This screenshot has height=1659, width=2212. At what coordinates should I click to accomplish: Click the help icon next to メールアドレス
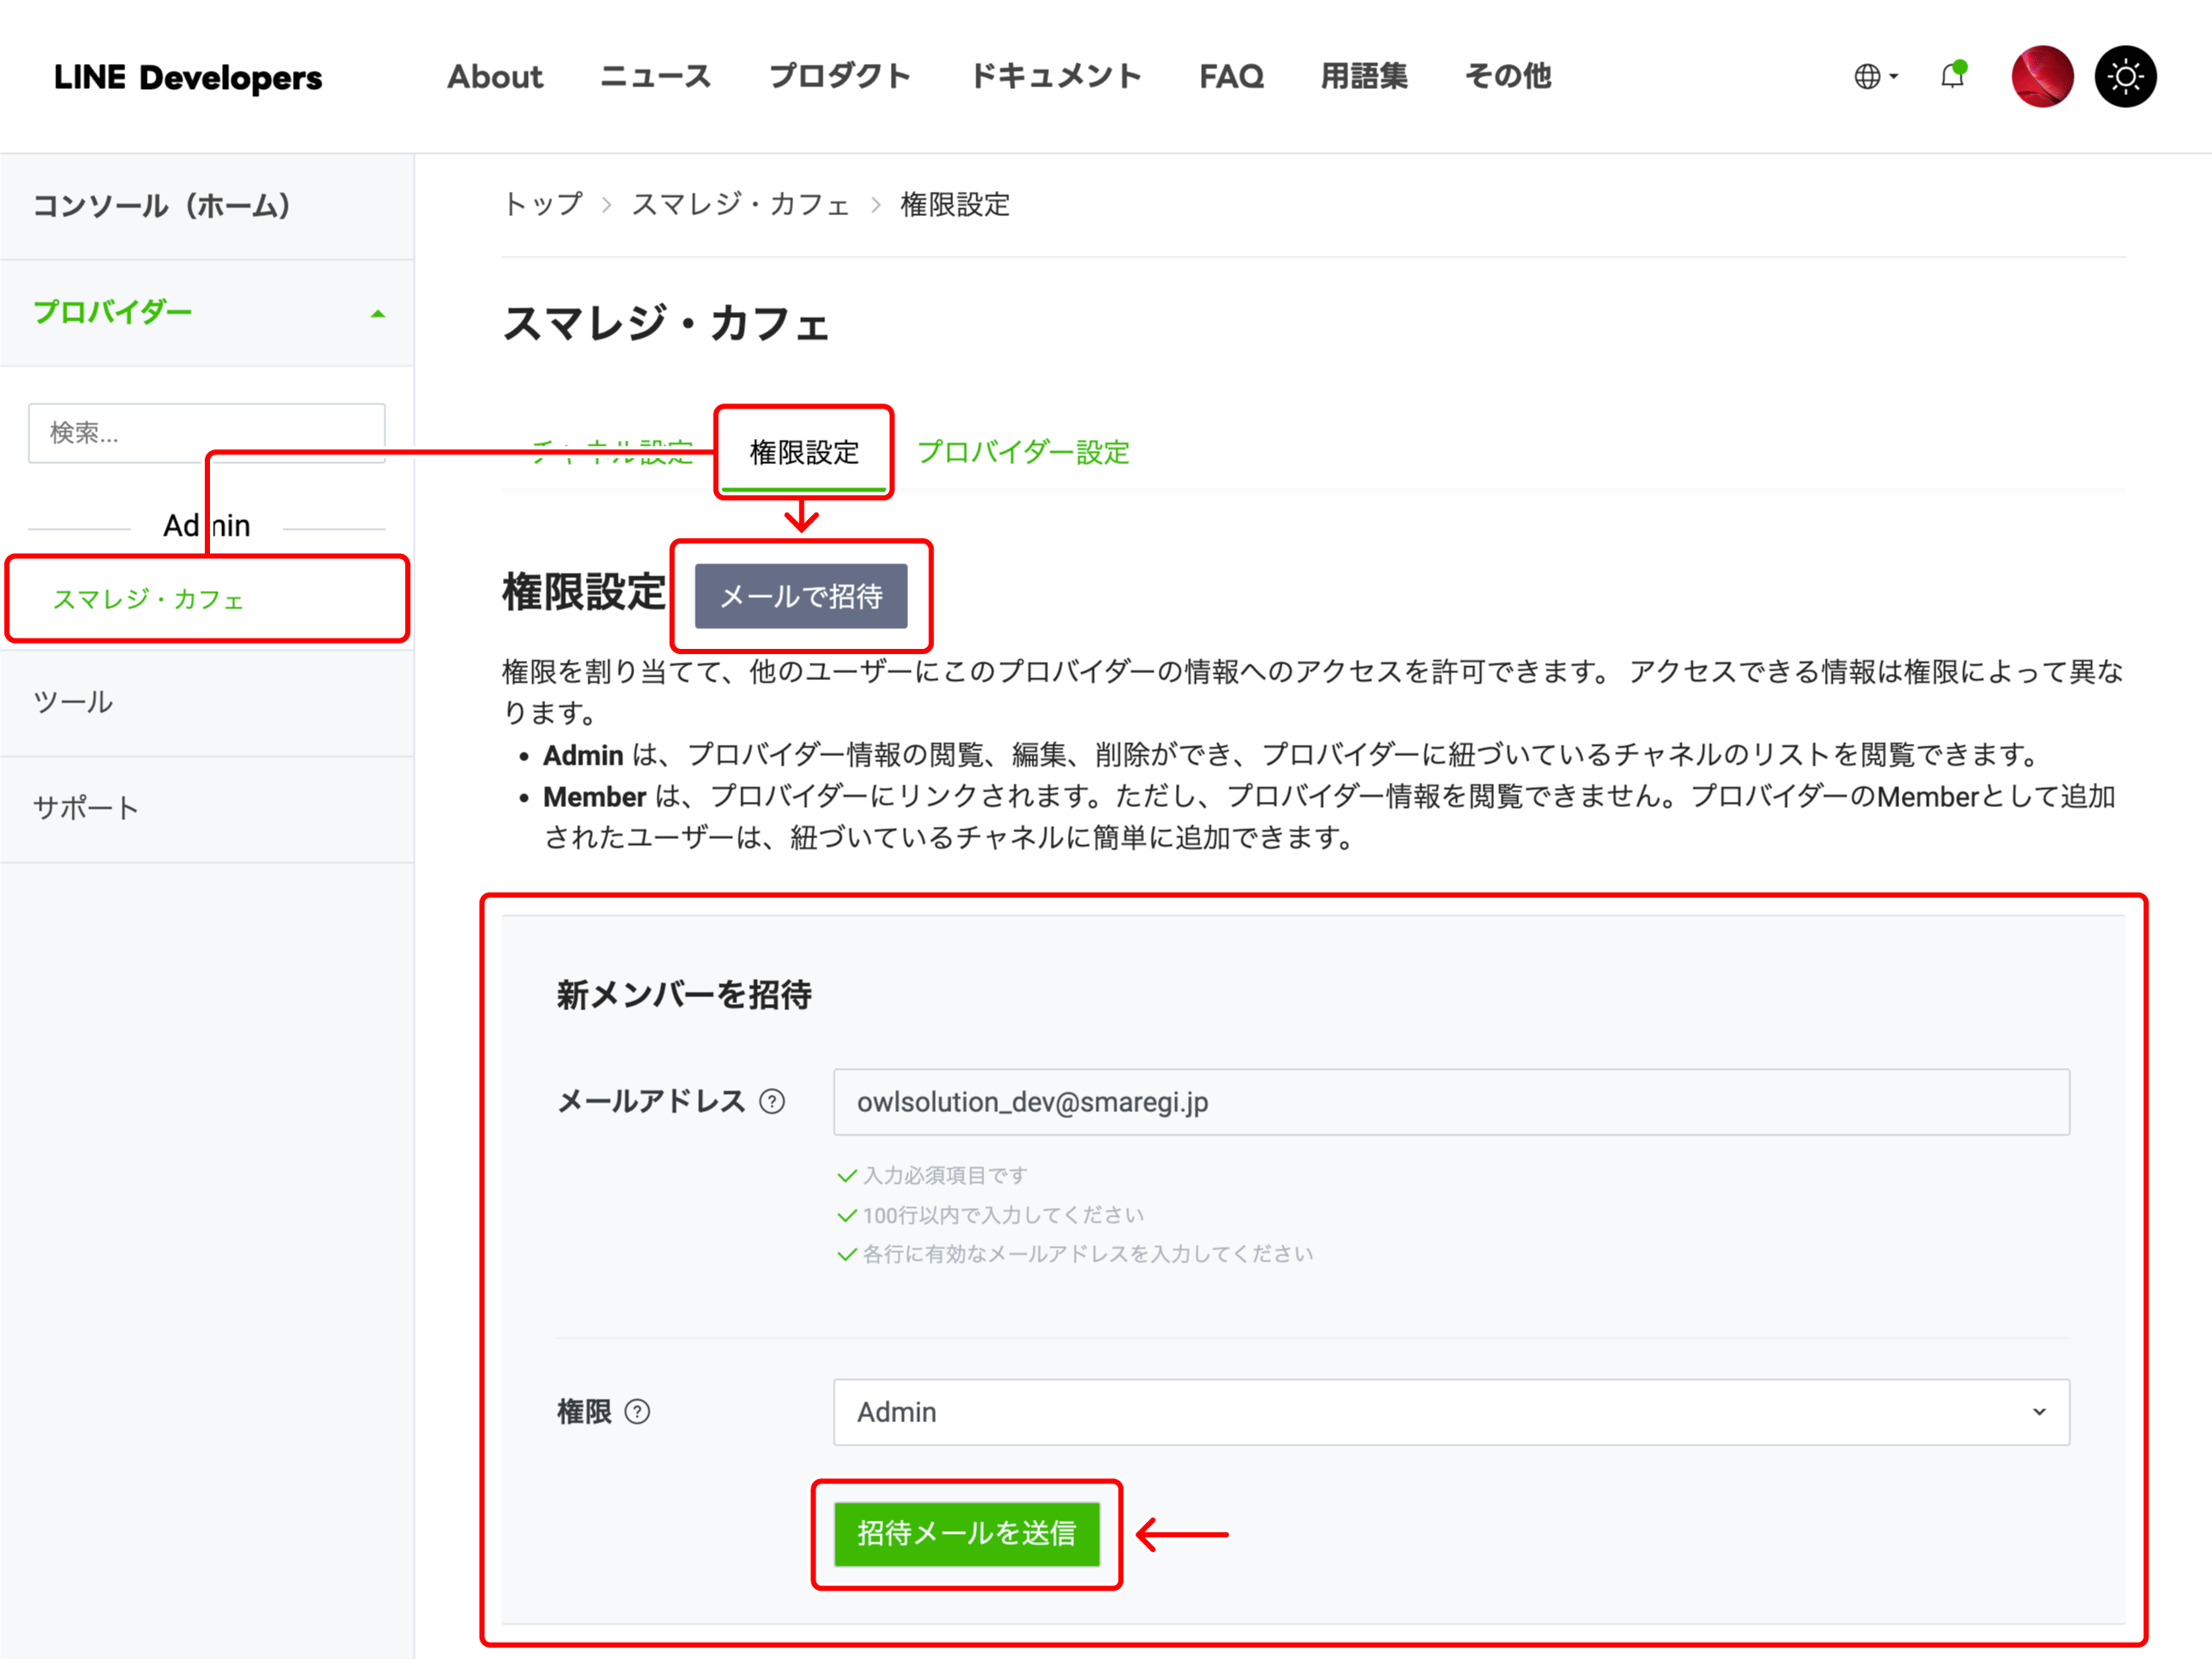772,1101
